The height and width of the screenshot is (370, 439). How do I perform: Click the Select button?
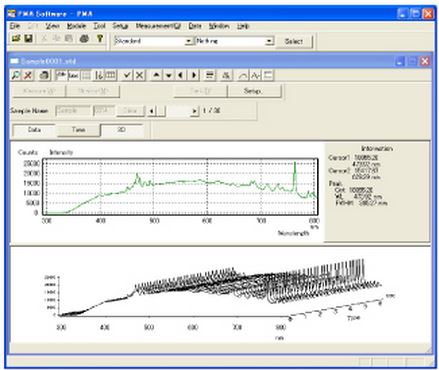(x=294, y=41)
